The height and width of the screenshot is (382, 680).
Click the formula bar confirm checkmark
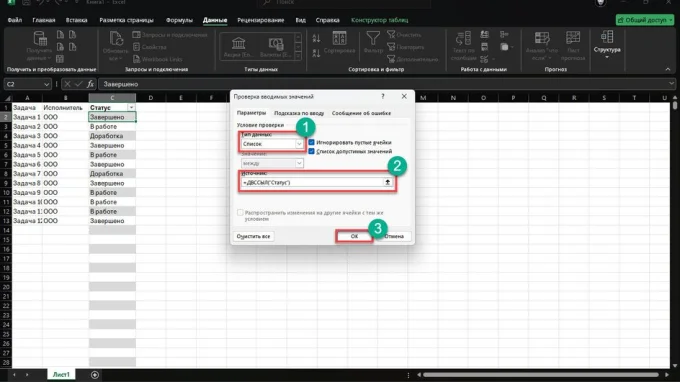(x=78, y=84)
